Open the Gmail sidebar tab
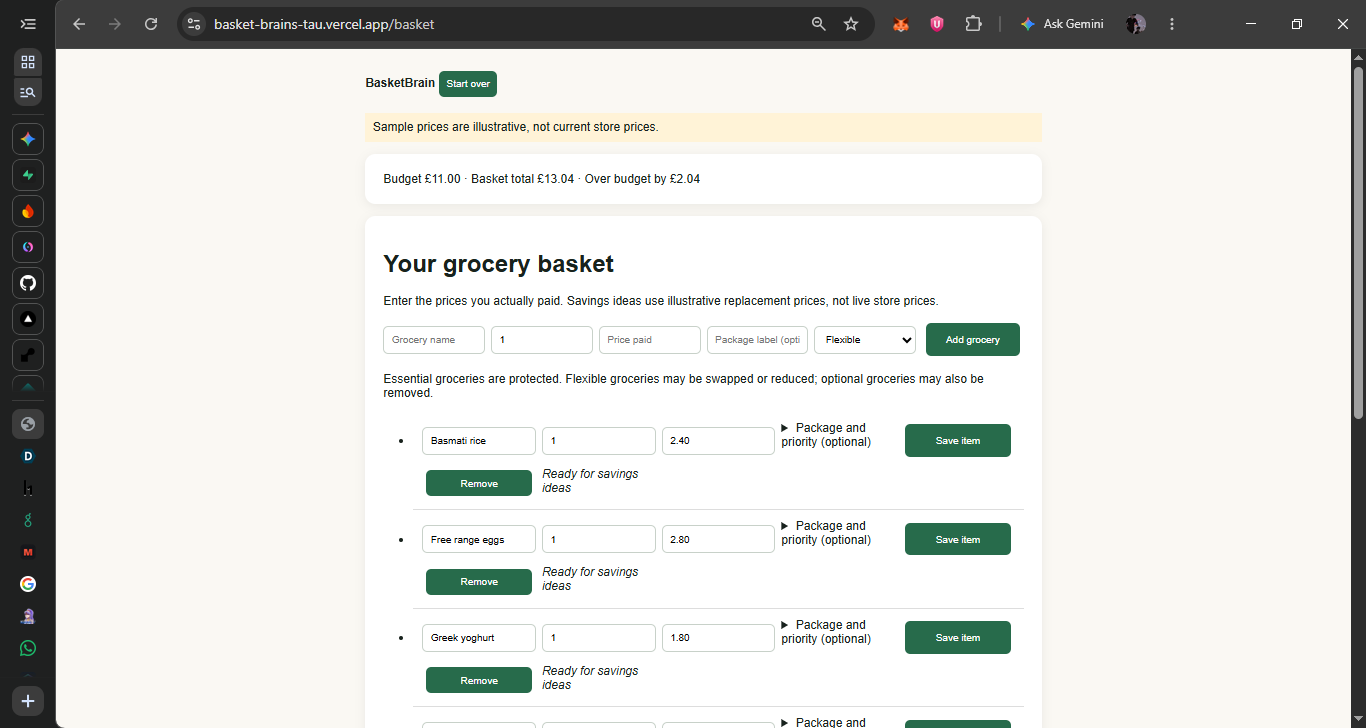Screen dimensions: 1366x728 click(x=28, y=552)
